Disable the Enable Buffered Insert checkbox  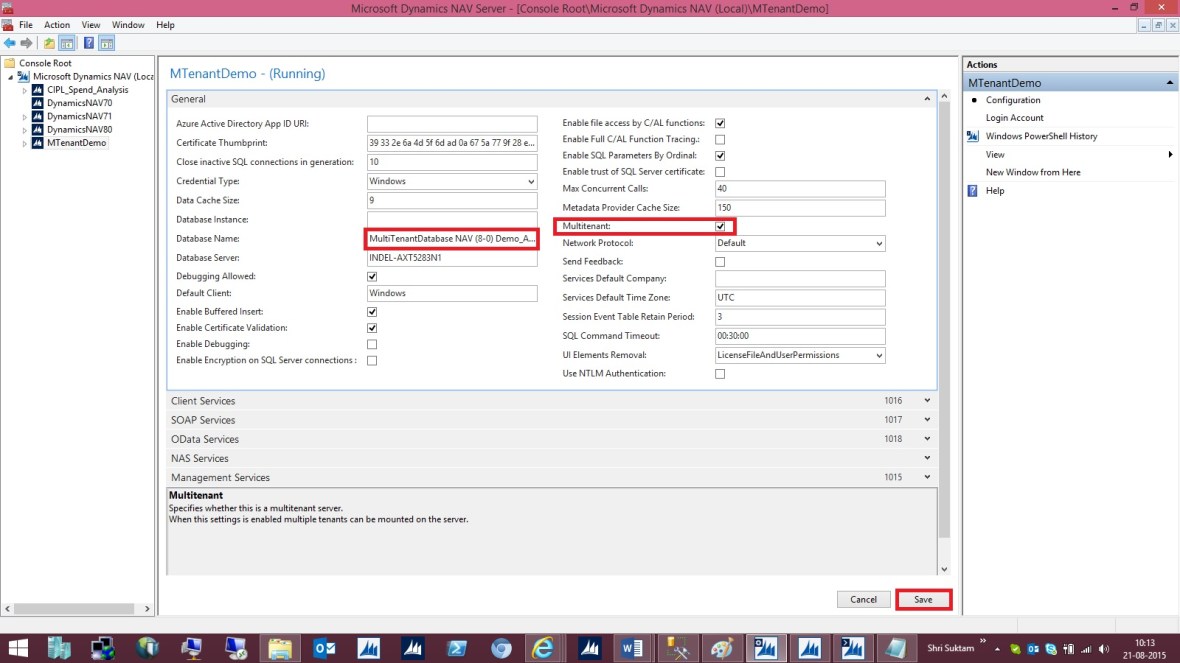(371, 311)
